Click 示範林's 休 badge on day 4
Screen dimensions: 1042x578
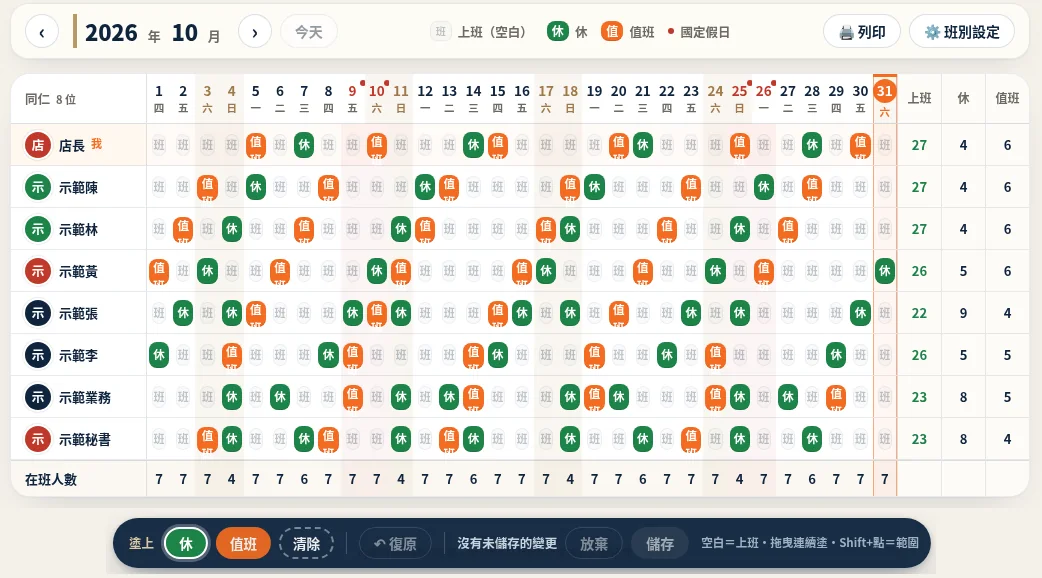click(x=231, y=229)
